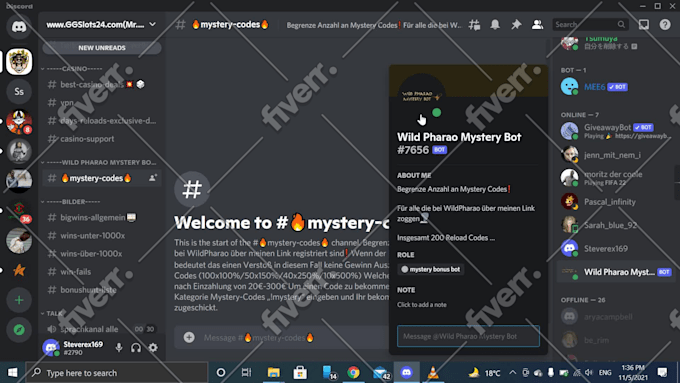Open Task View in taskbar
Viewport: 680px width, 383px height.
point(246,373)
